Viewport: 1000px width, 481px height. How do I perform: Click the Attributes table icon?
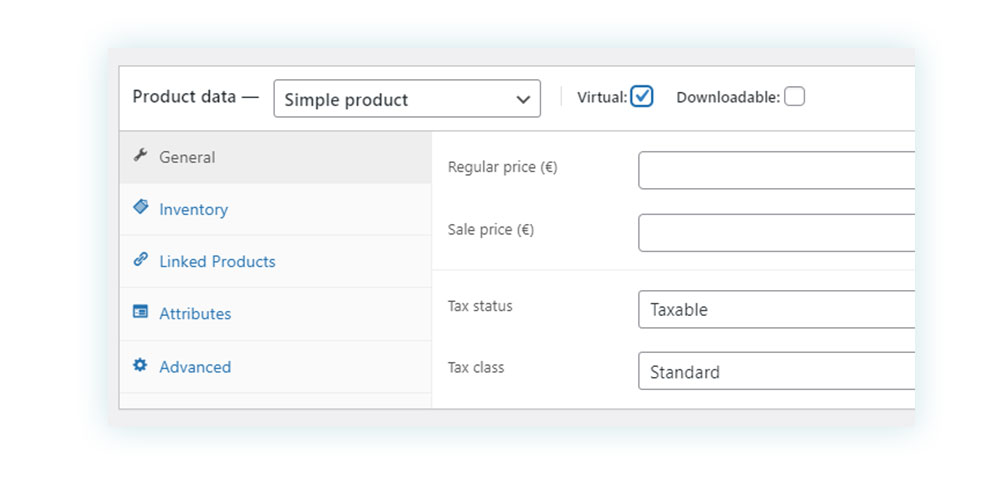pyautogui.click(x=140, y=312)
